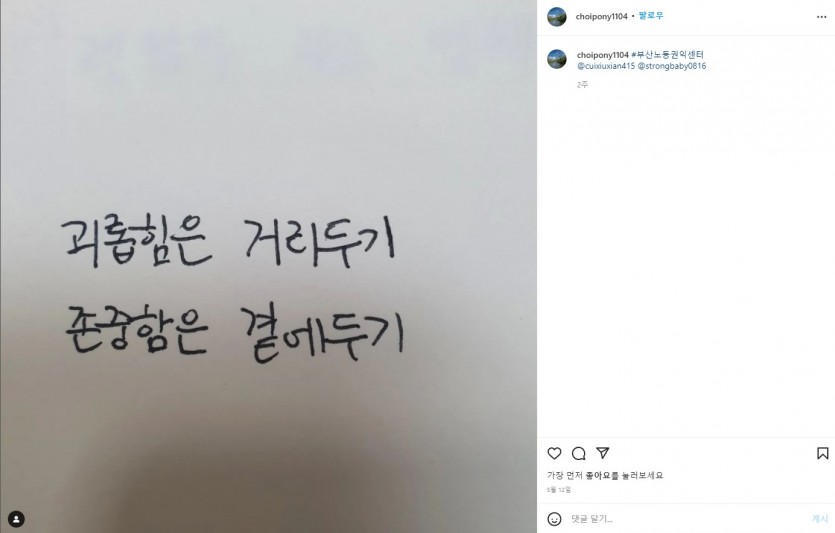Click the 2주 caption timestamp
The height and width of the screenshot is (533, 835).
(x=582, y=85)
